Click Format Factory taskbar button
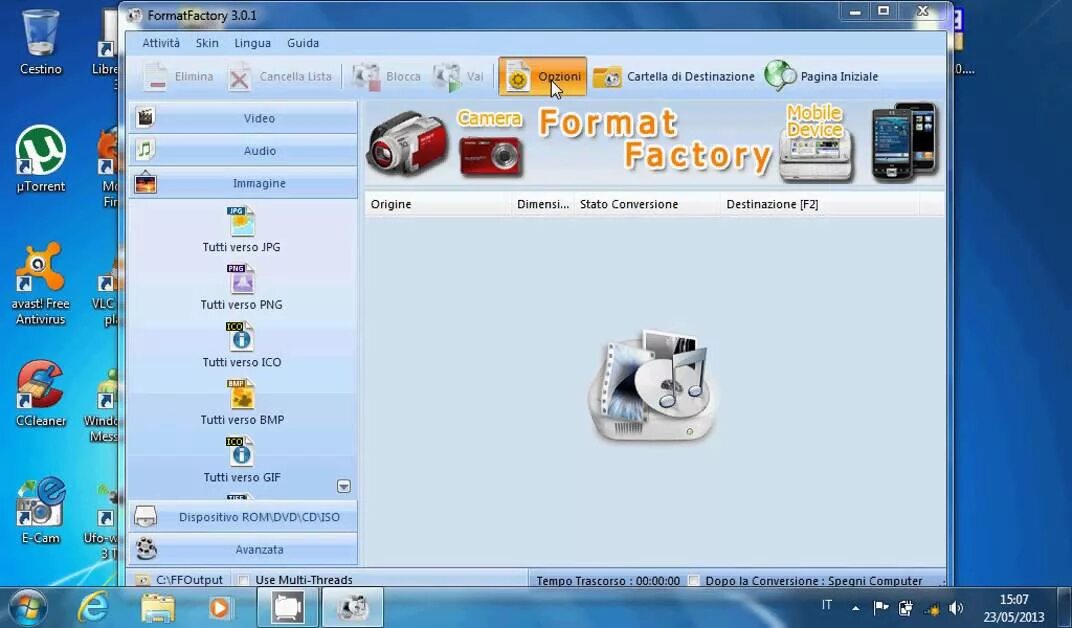Screen dimensions: 1072x628 352,607
